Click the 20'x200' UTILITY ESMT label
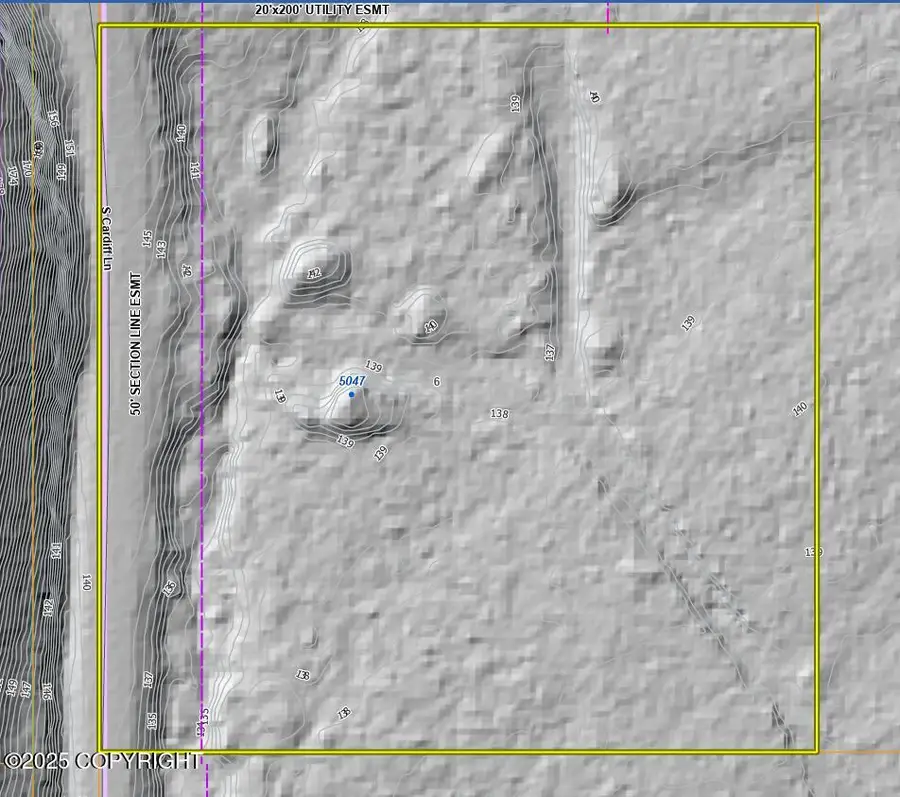900x797 pixels. tap(321, 10)
